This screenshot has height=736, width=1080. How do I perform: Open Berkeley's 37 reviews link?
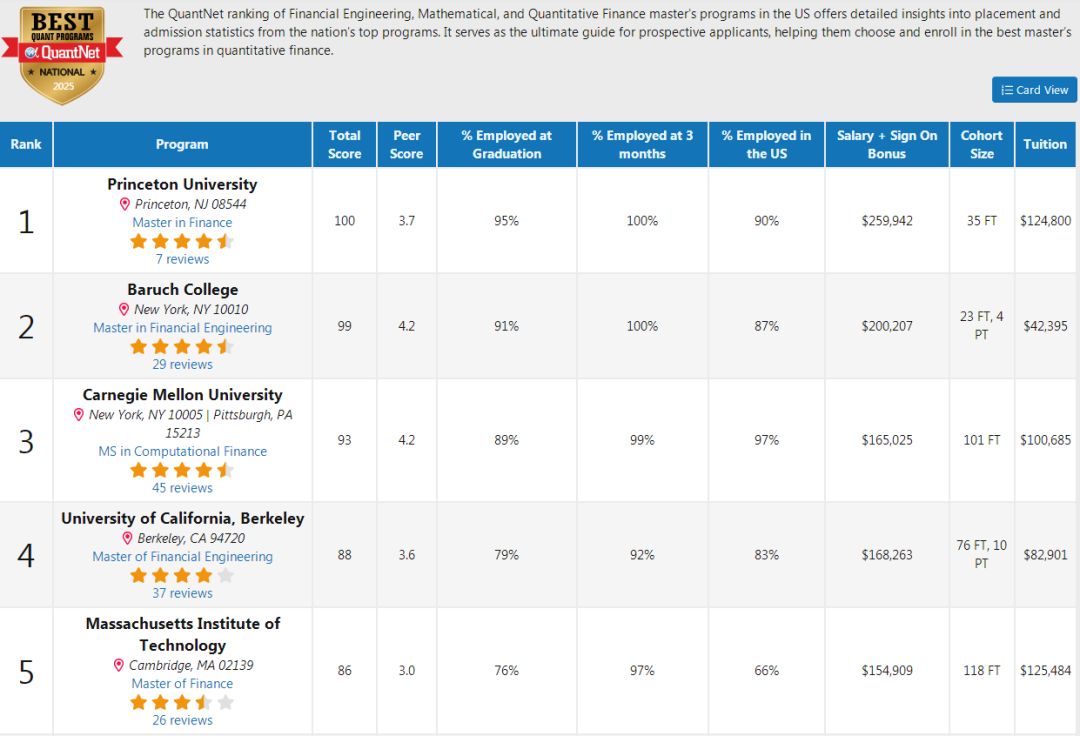182,593
